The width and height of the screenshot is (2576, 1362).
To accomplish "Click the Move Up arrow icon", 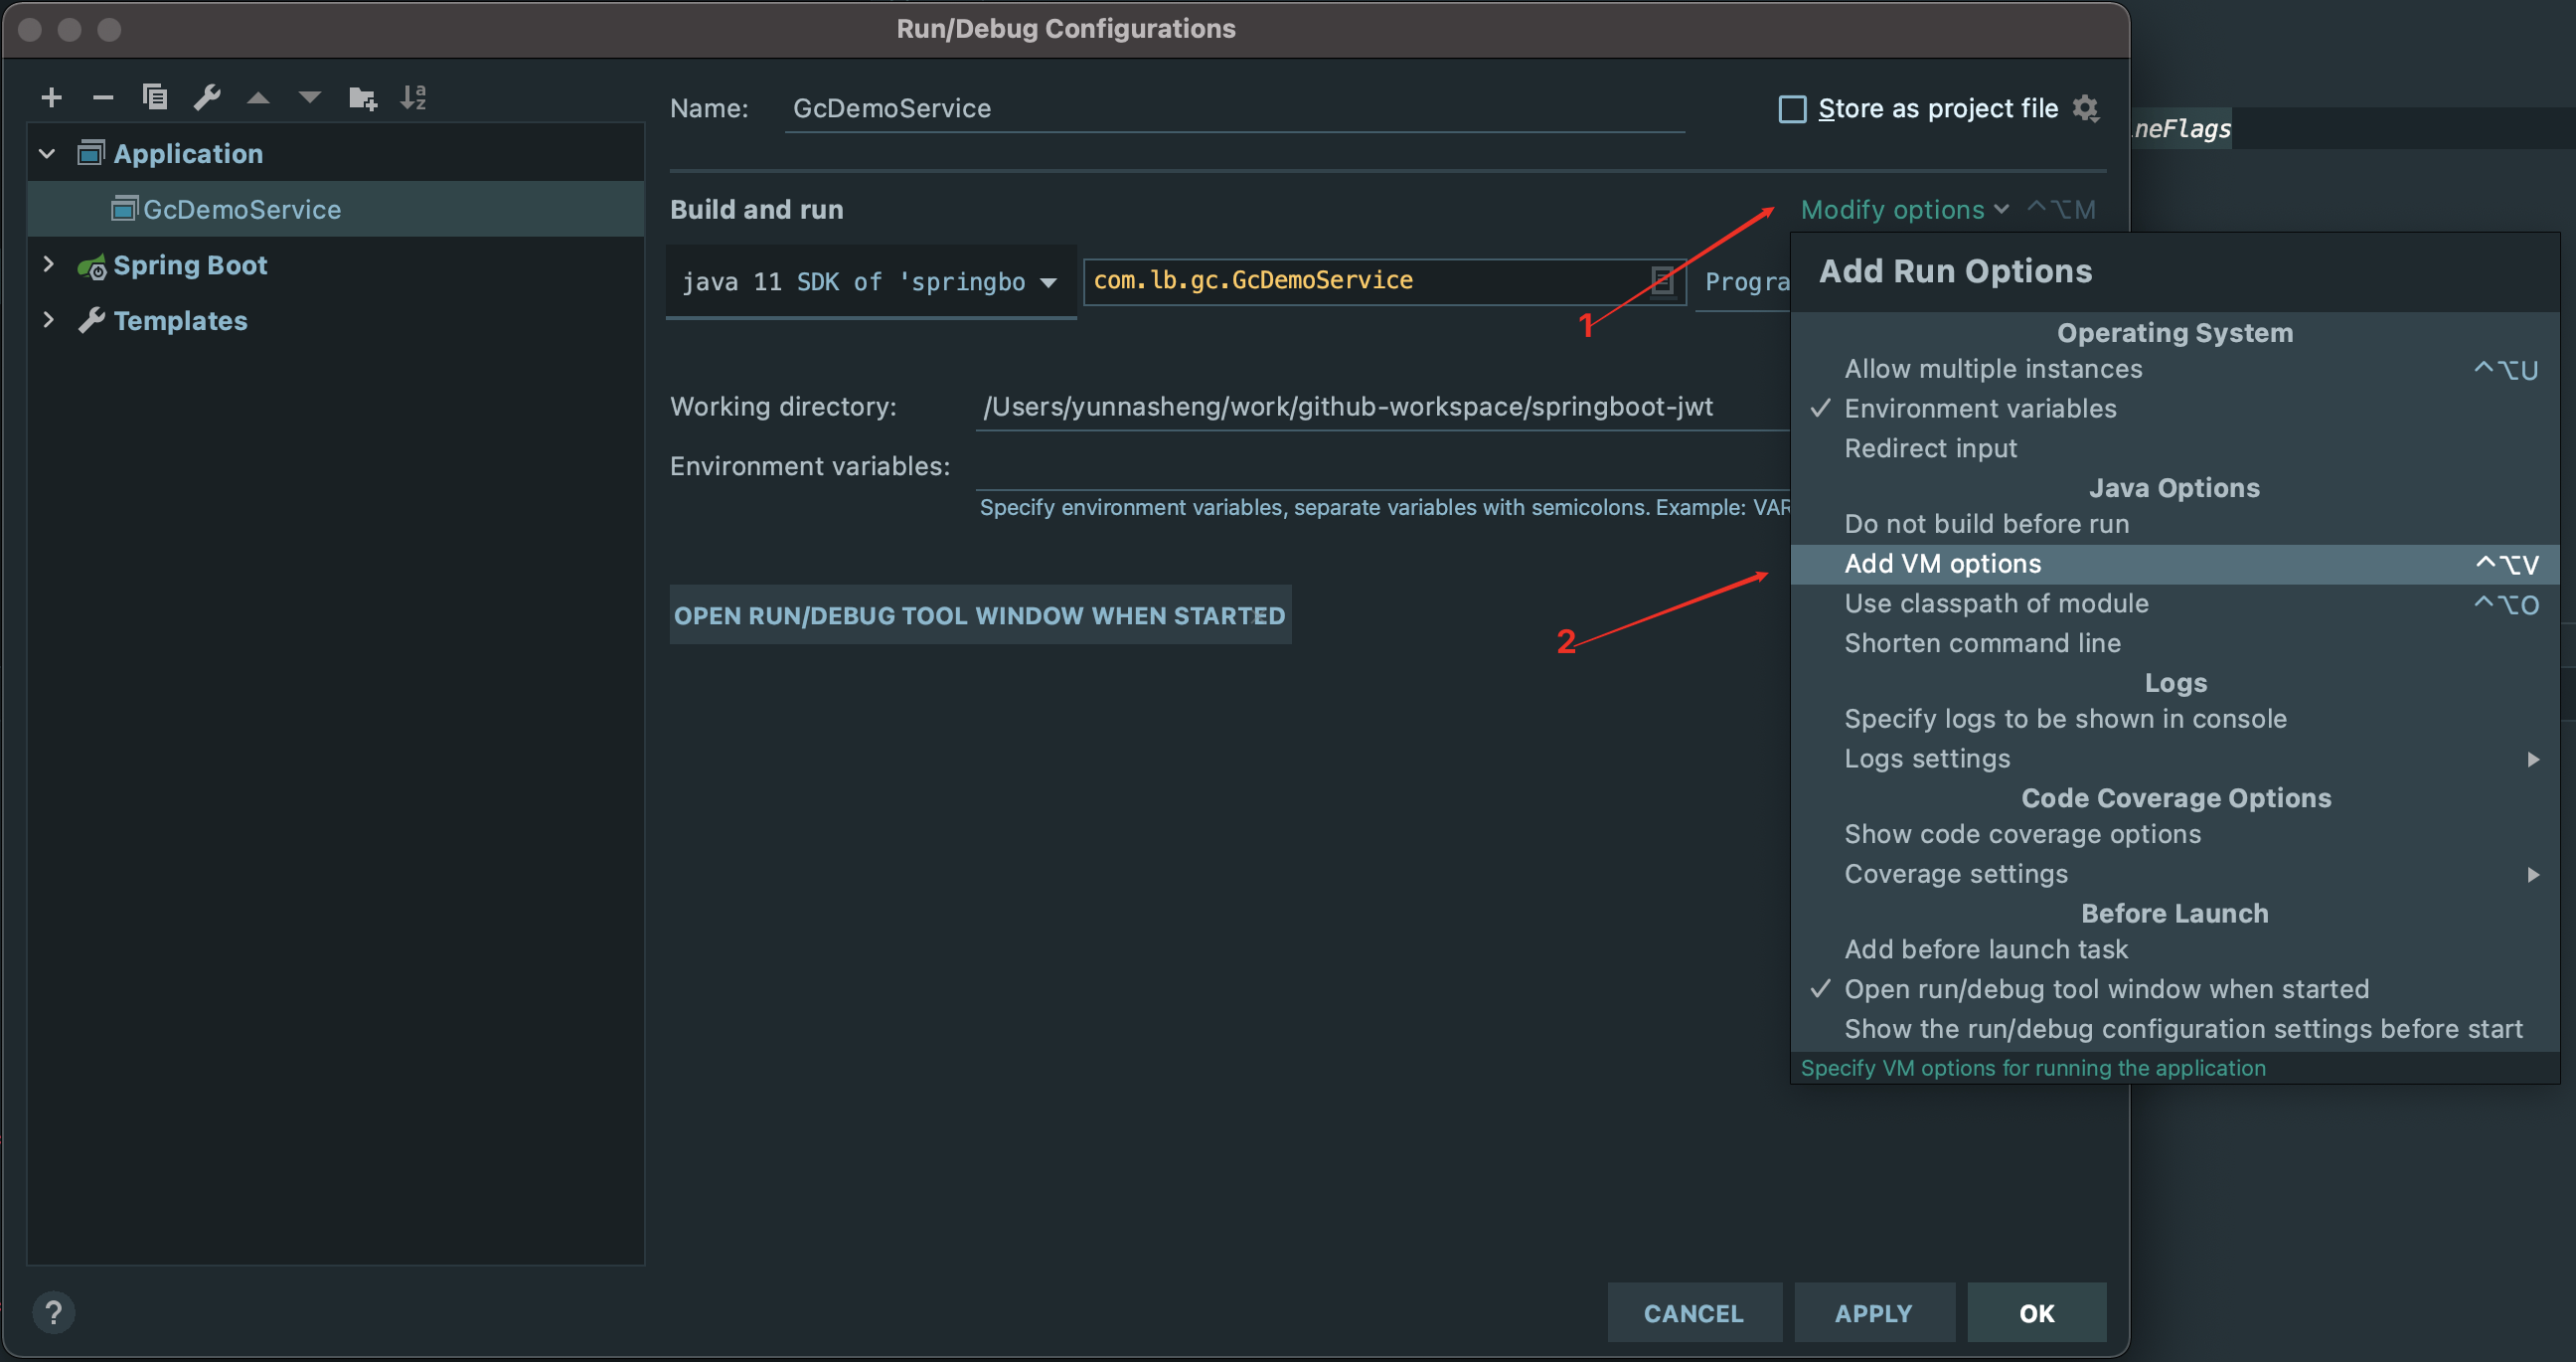I will coord(258,97).
